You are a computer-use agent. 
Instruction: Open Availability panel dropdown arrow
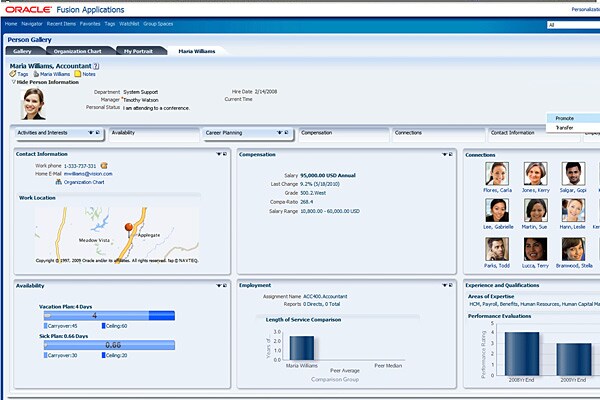(219, 286)
